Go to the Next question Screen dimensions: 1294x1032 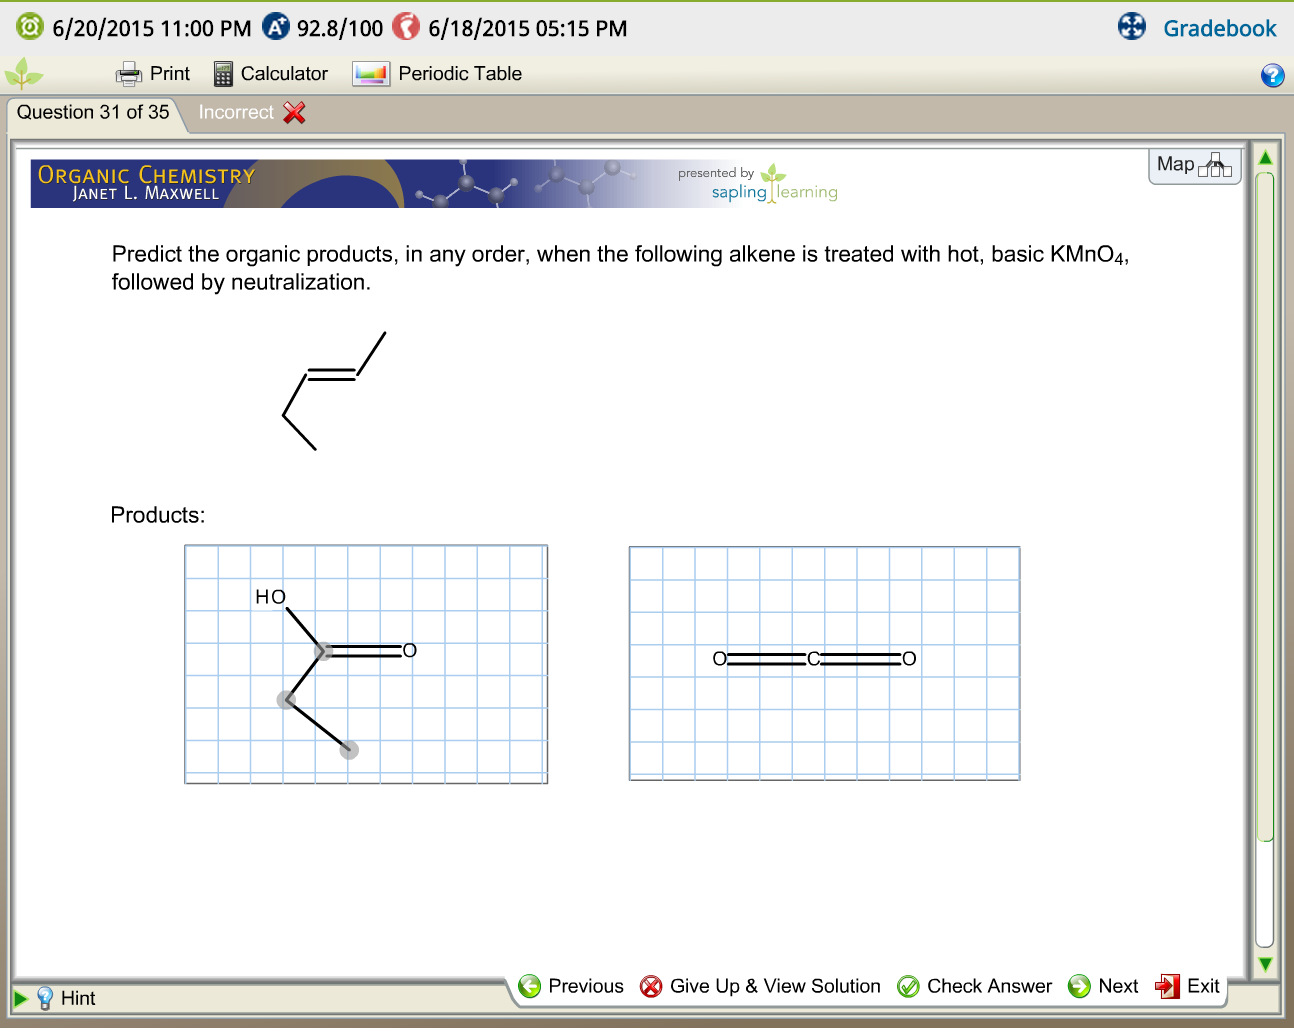1103,986
